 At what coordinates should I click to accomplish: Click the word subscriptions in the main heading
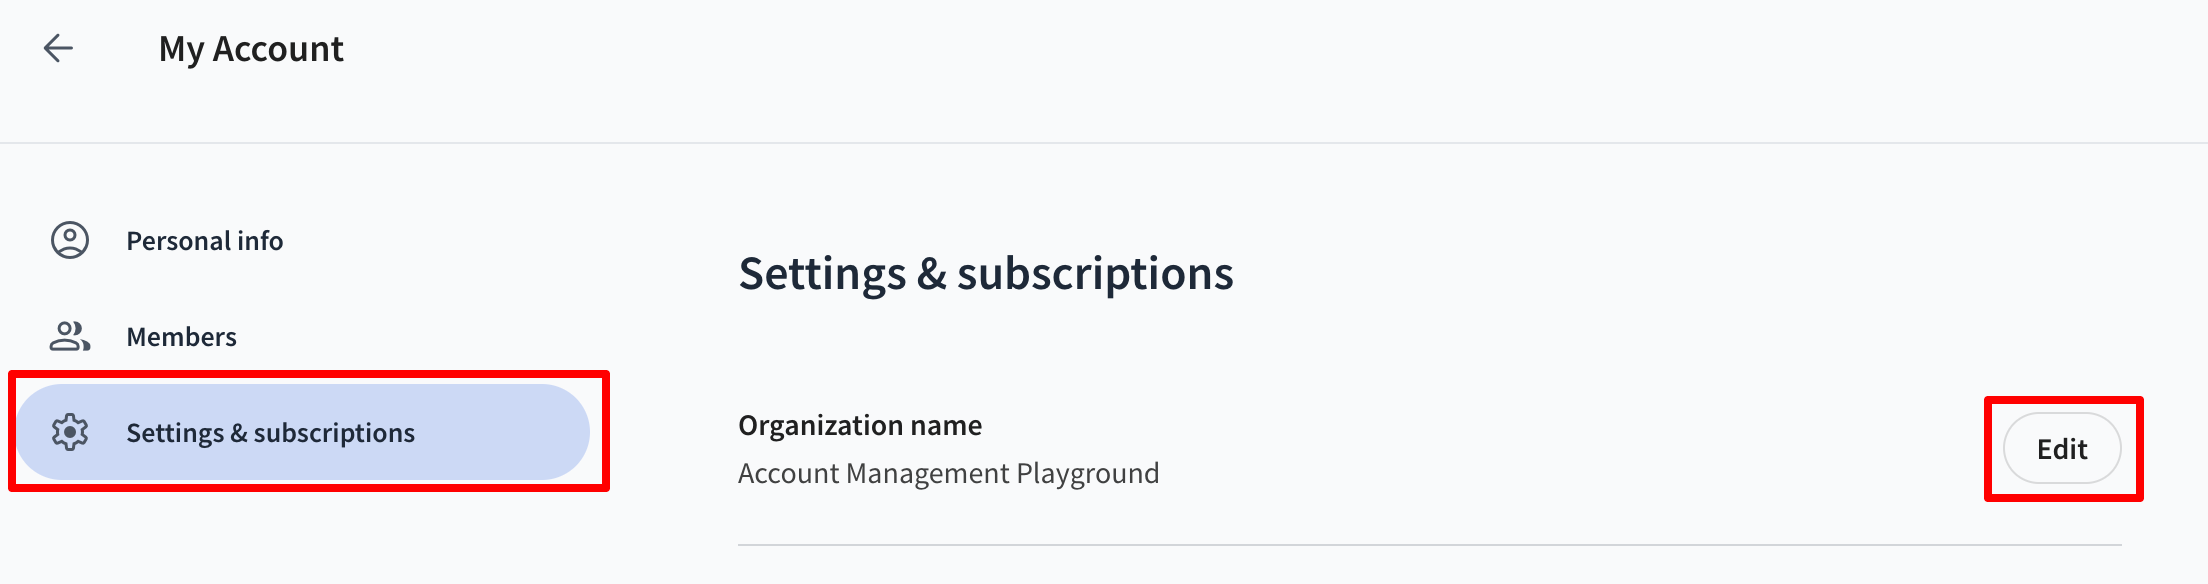tap(1096, 274)
